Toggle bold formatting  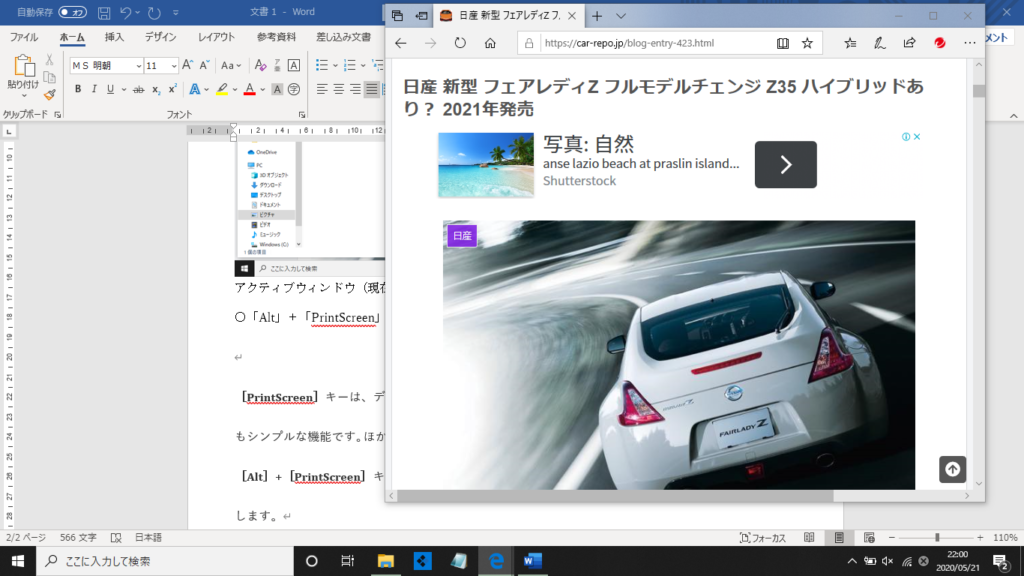(78, 89)
